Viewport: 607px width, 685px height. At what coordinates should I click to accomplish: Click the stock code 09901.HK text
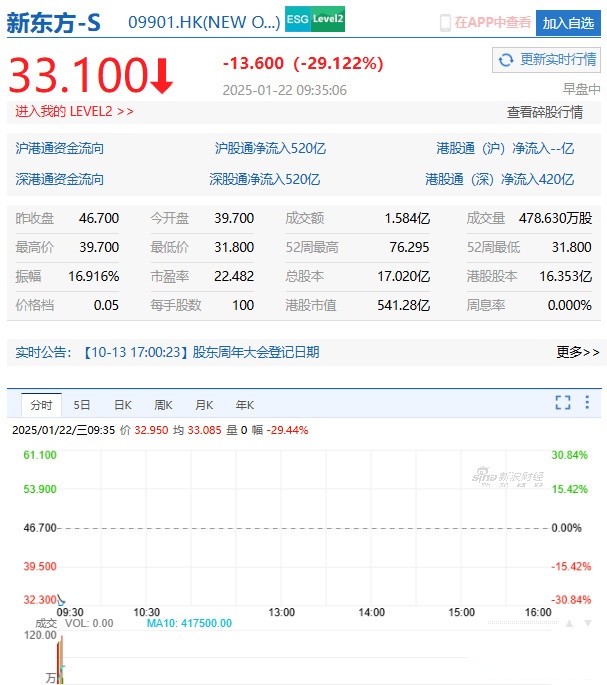pyautogui.click(x=204, y=22)
